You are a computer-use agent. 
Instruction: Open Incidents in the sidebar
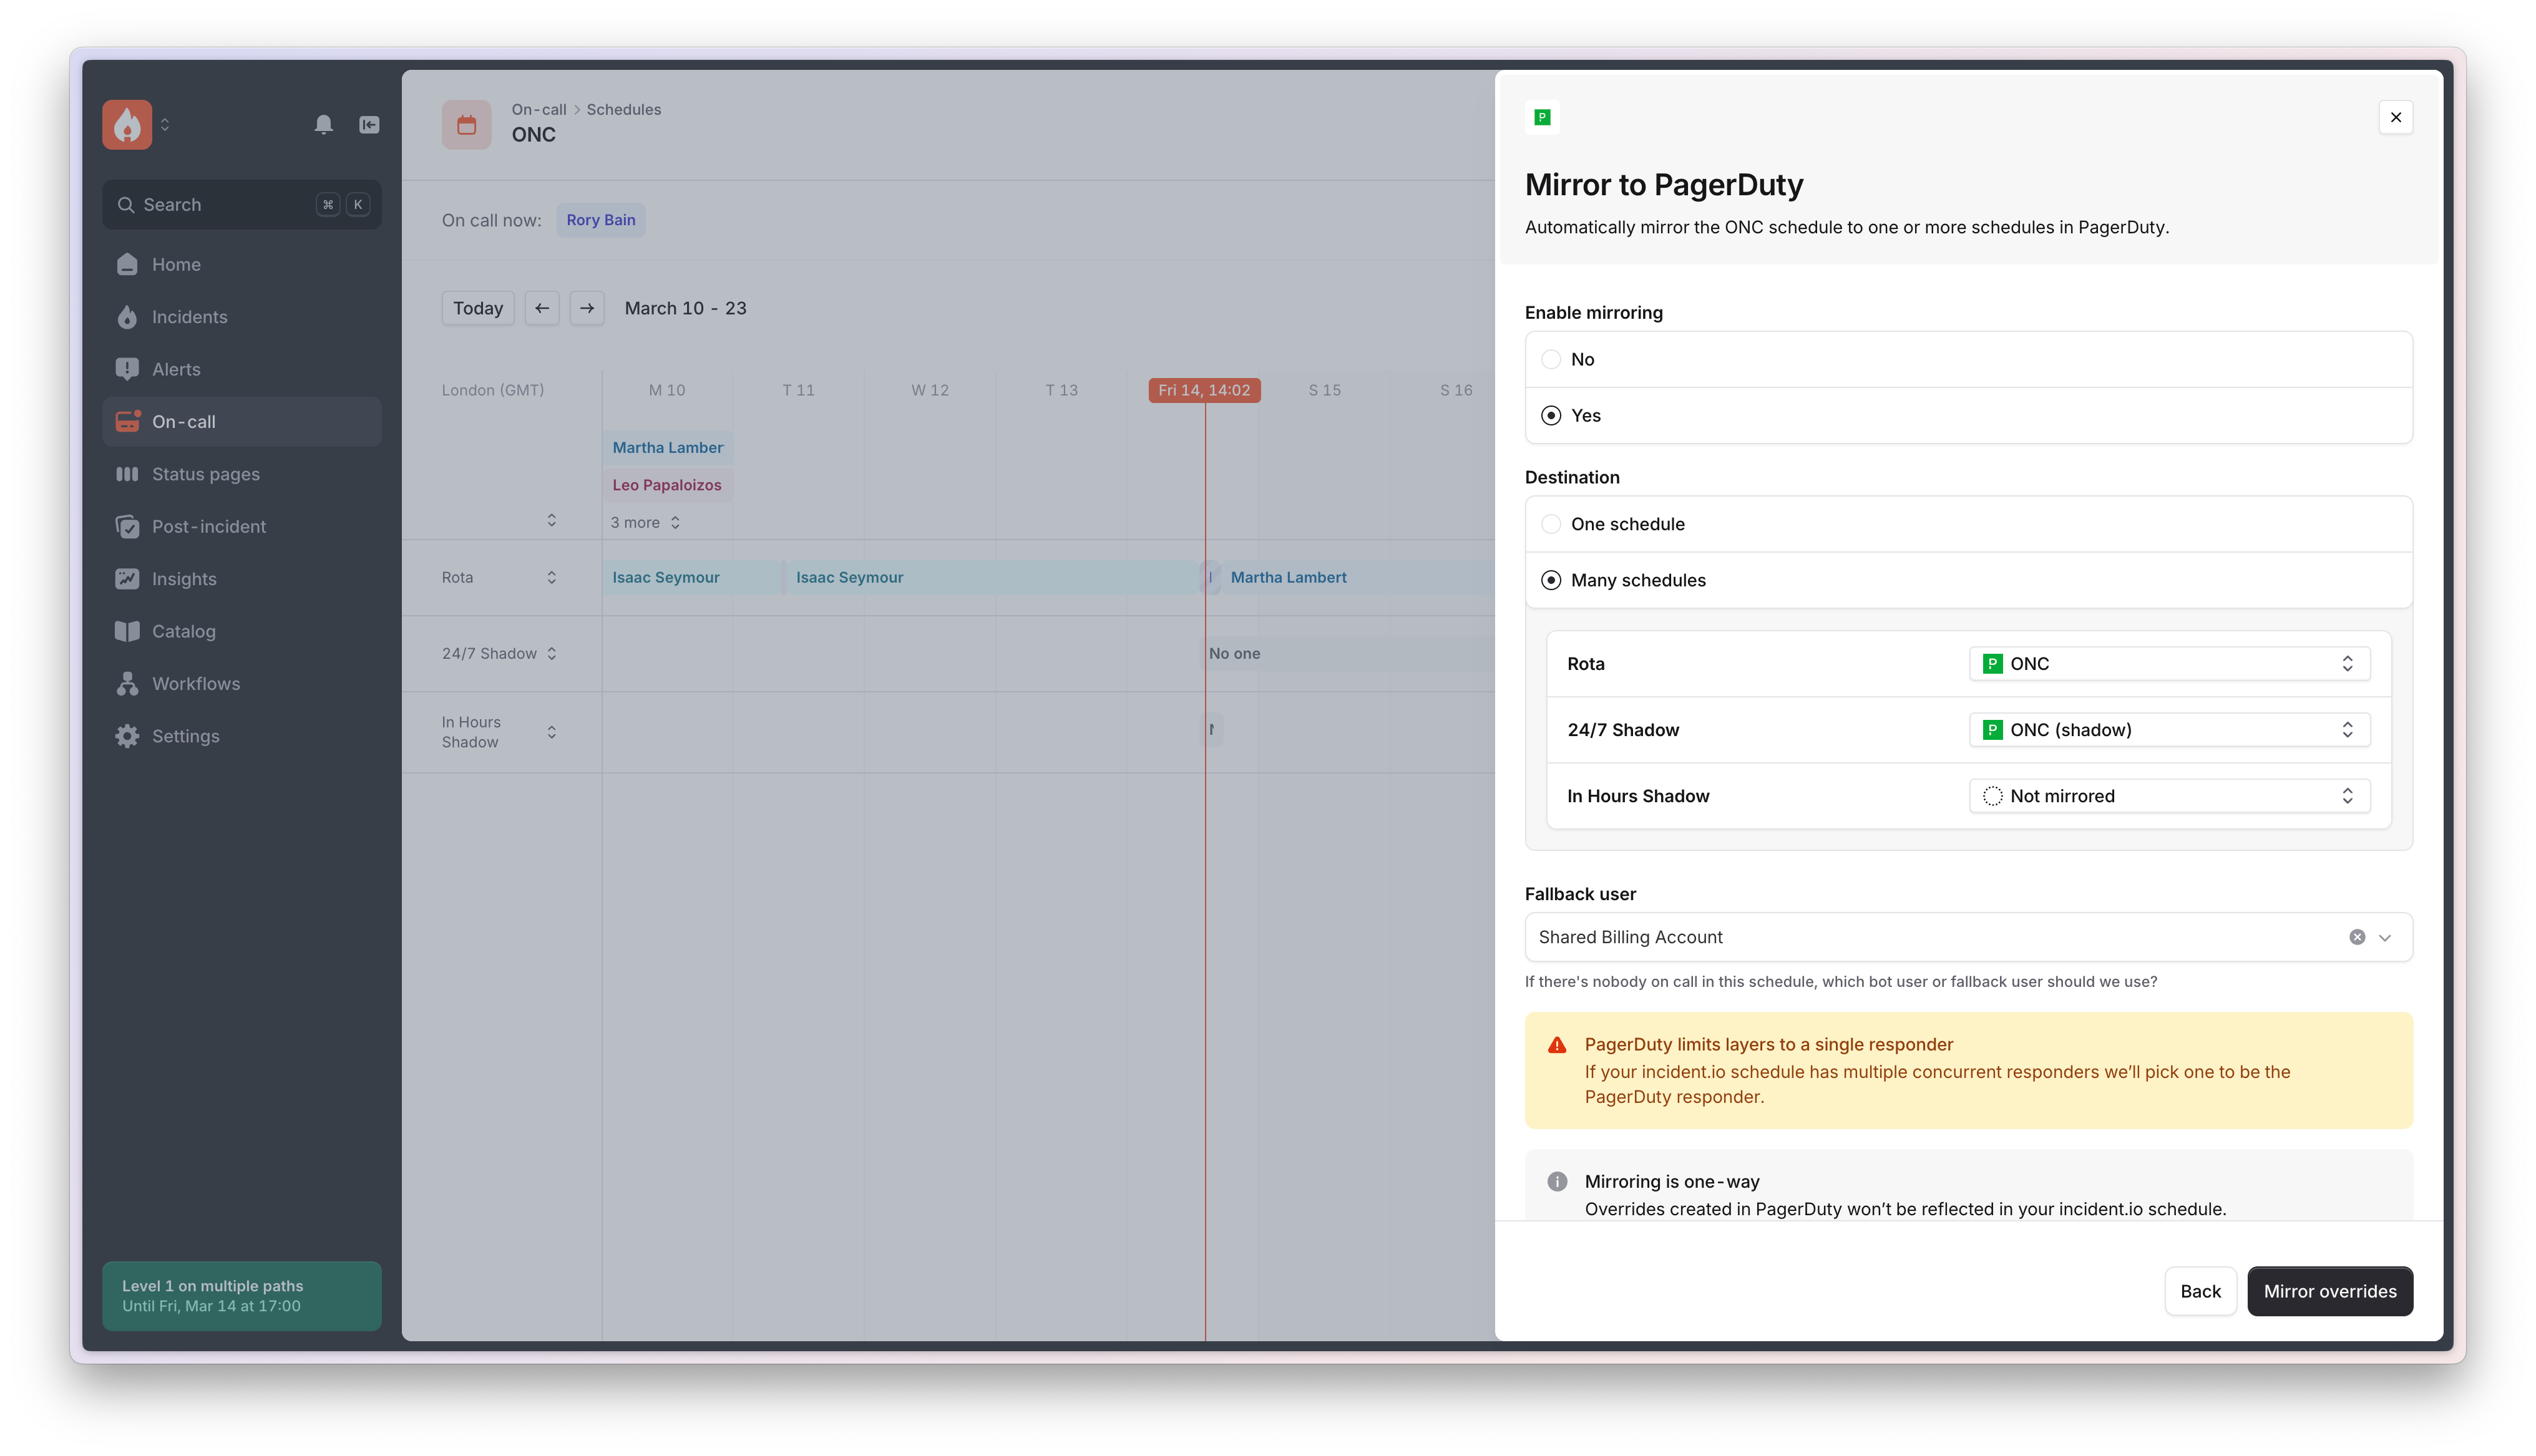(189, 317)
